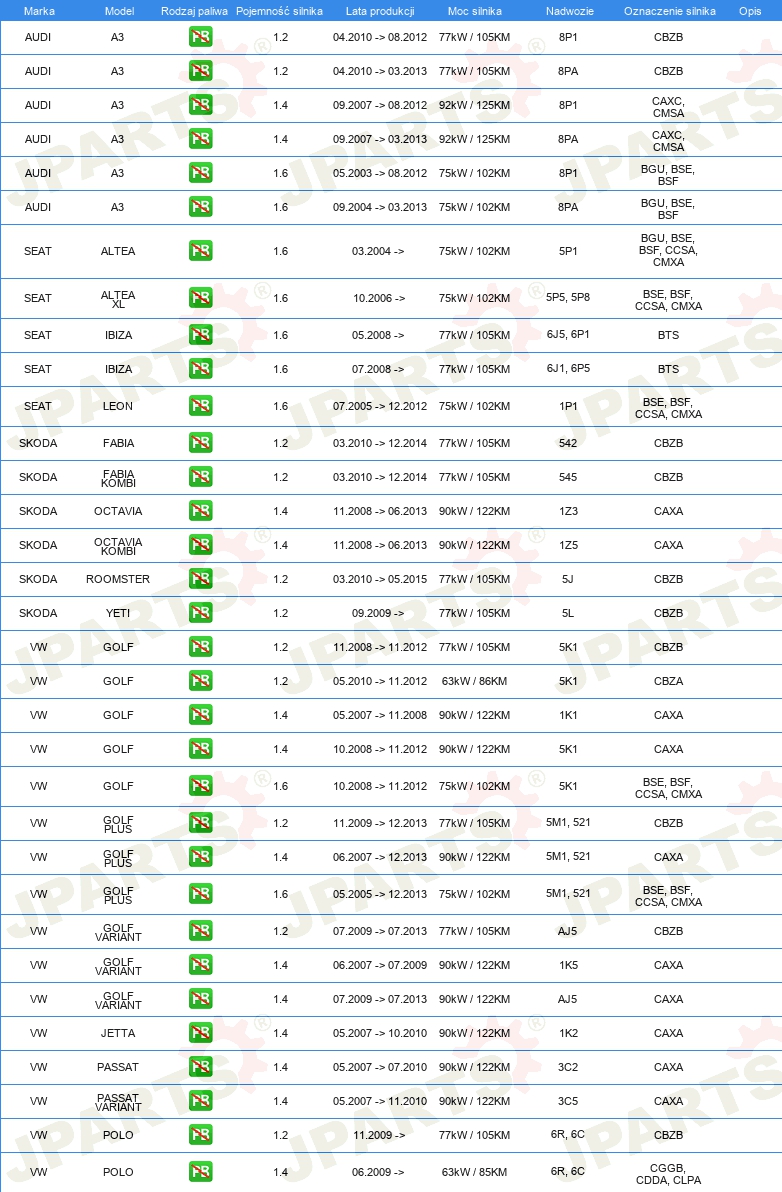This screenshot has height=1192, width=782.
Task: Click the fuel icon for VW JETTA
Action: pos(201,1033)
